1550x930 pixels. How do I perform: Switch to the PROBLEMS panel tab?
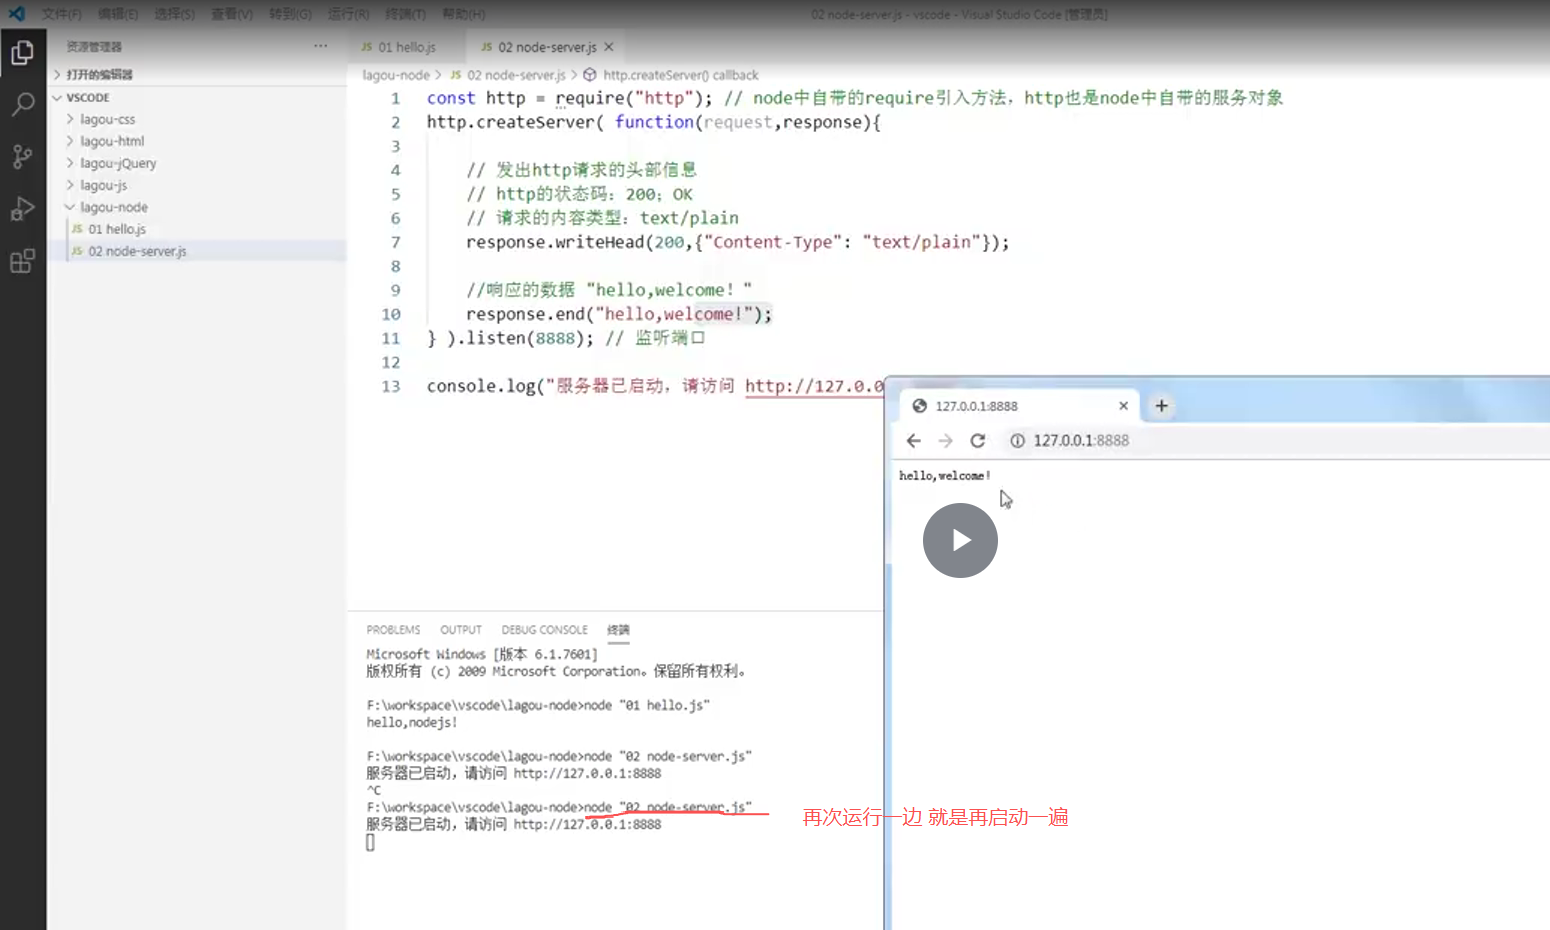393,630
